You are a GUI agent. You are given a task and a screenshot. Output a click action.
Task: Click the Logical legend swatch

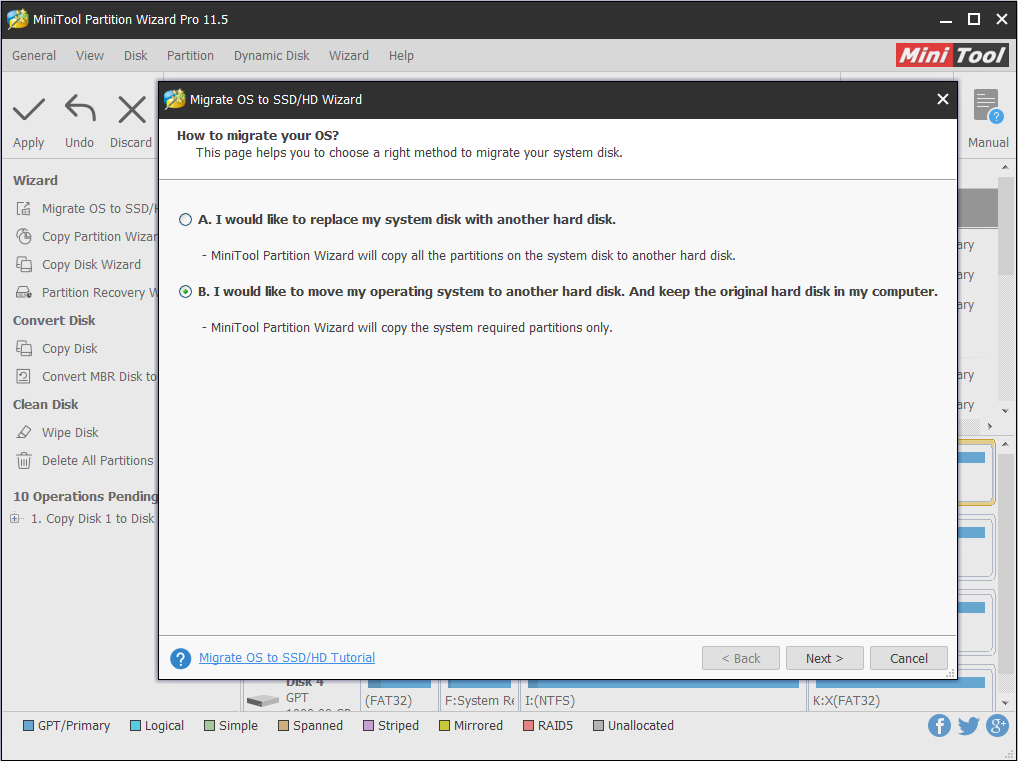136,725
